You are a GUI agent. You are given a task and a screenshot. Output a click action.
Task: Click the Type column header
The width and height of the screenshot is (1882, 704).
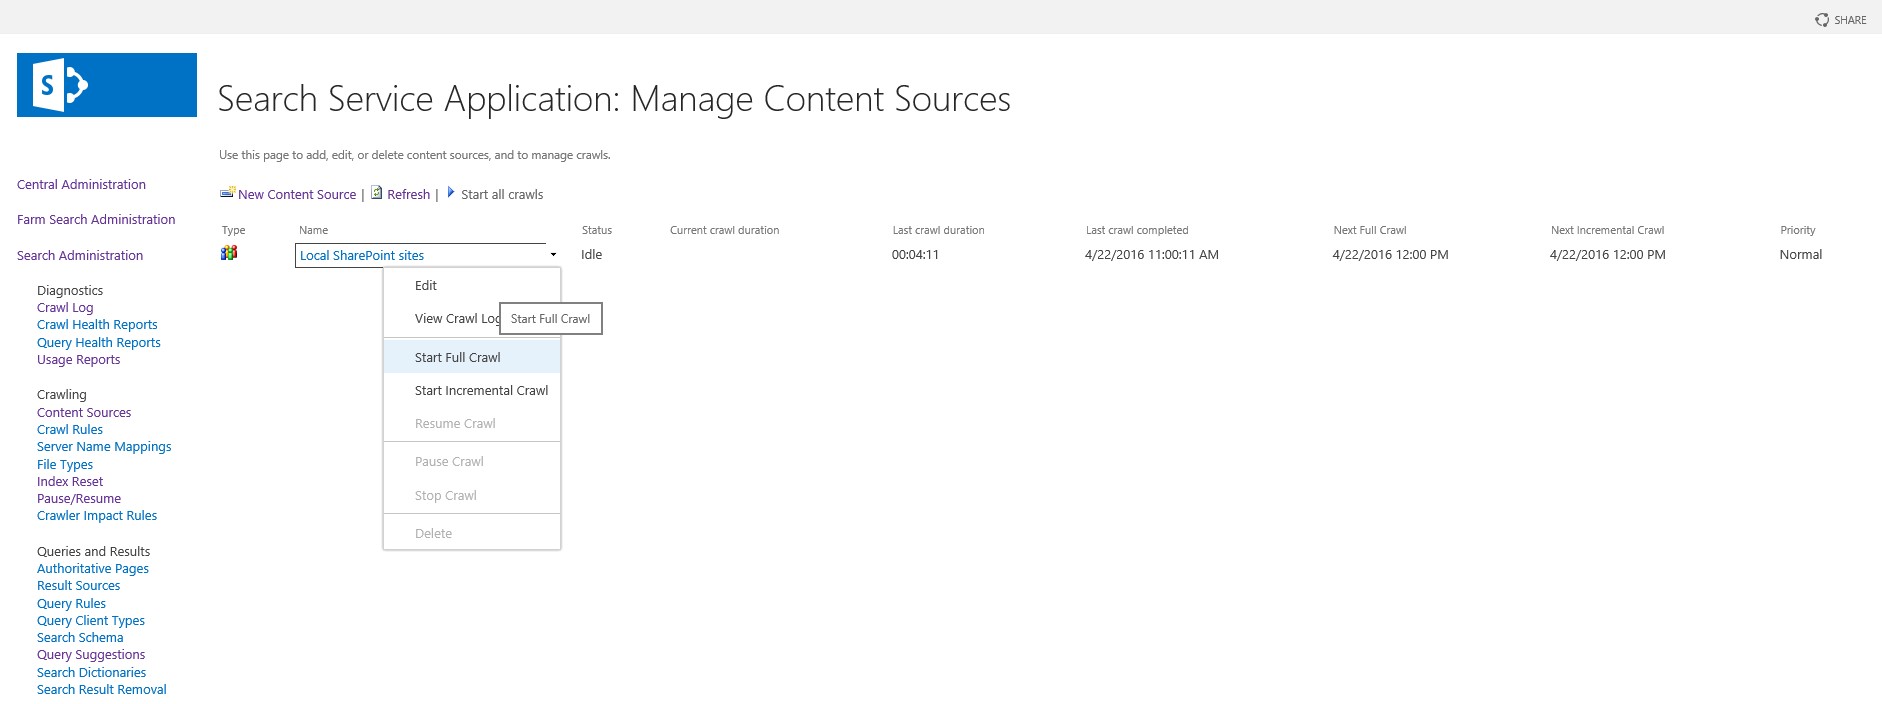pyautogui.click(x=233, y=230)
